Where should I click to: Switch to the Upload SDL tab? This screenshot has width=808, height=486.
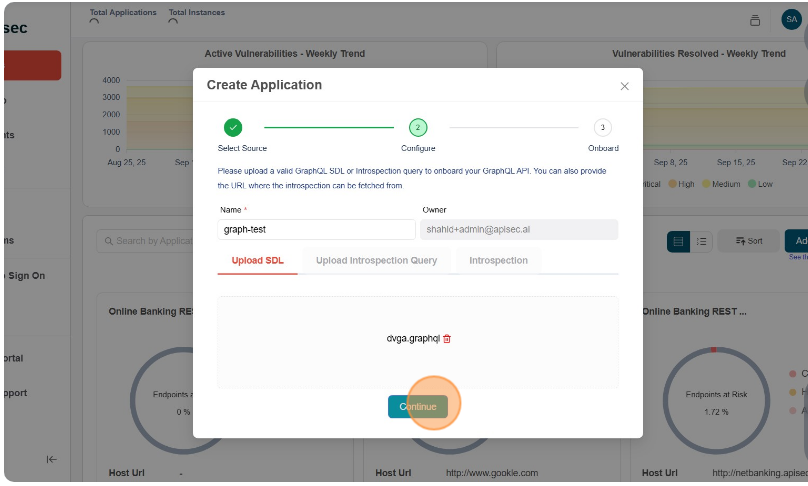(258, 260)
